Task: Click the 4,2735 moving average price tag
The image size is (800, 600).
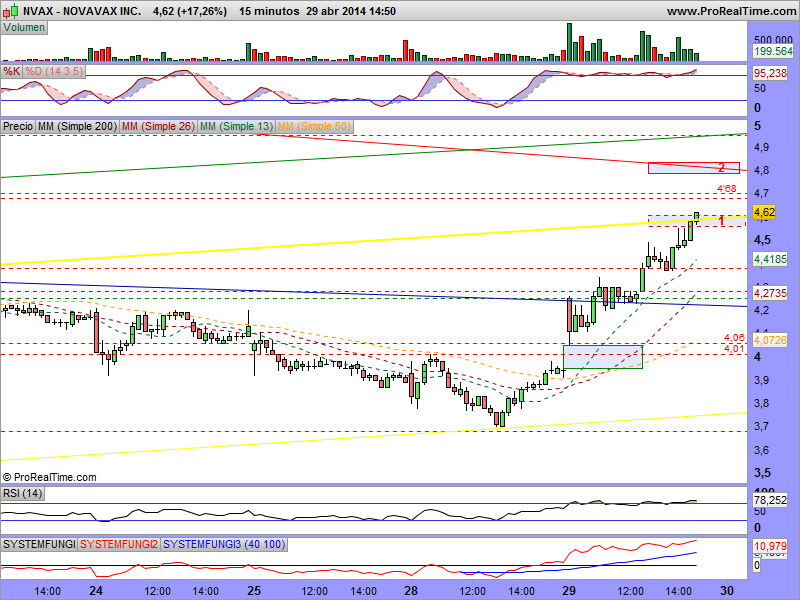Action: 770,293
